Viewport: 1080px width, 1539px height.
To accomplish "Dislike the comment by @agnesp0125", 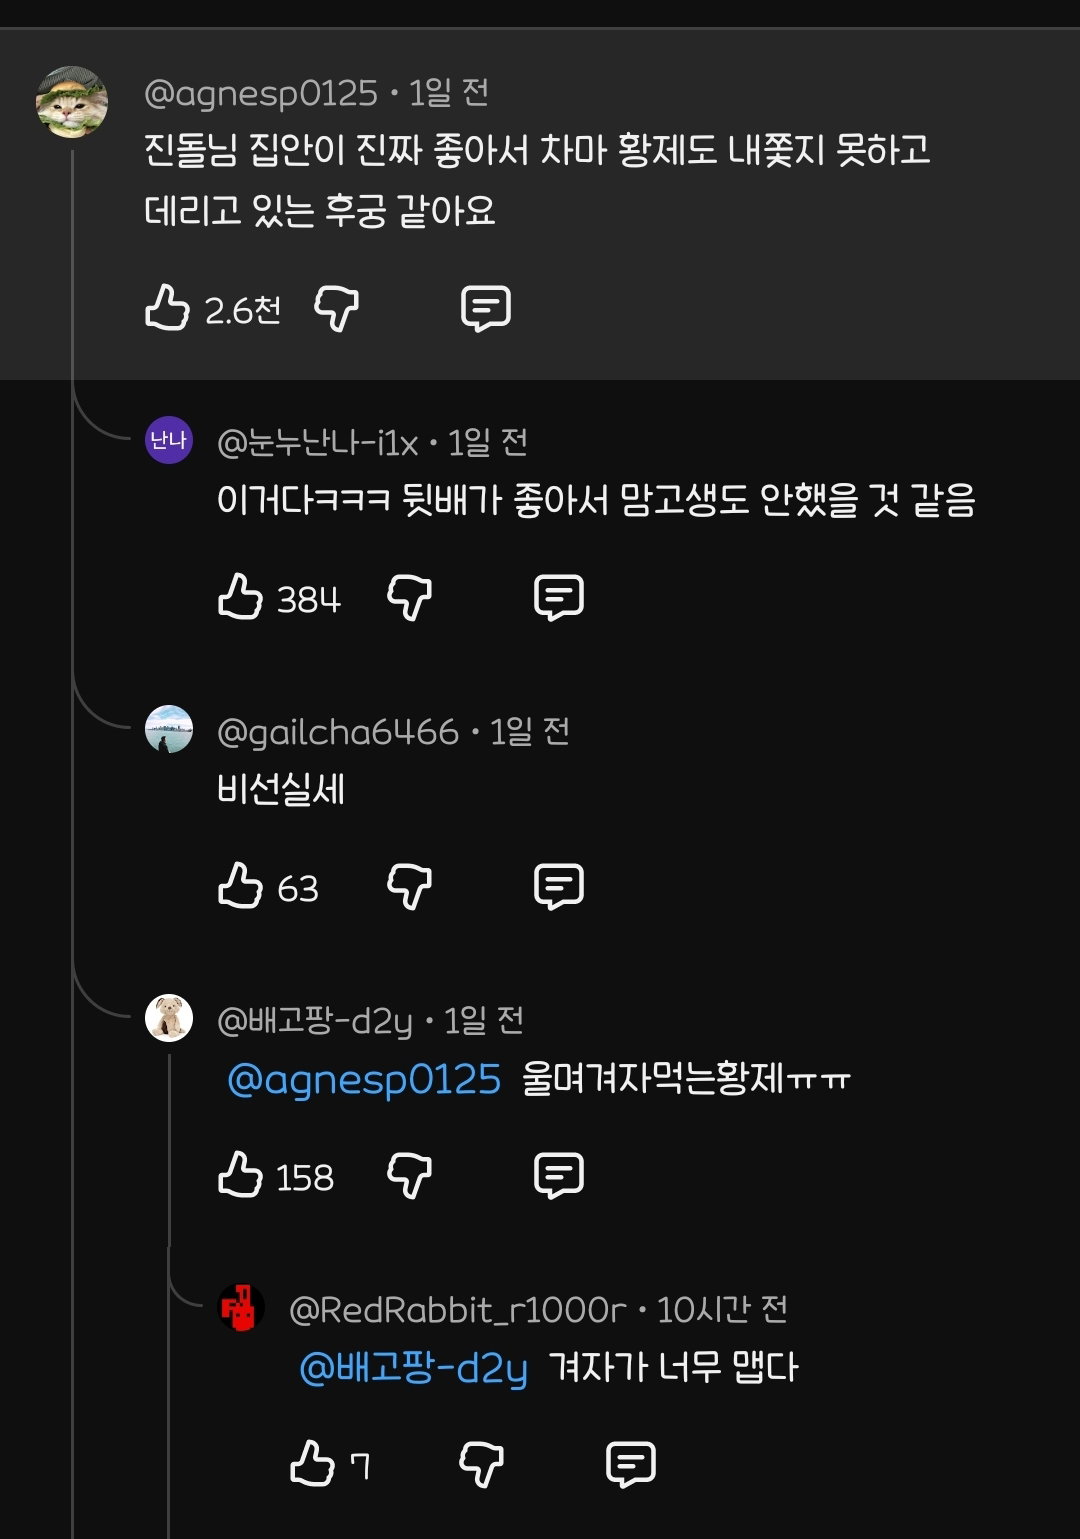I will click(336, 308).
